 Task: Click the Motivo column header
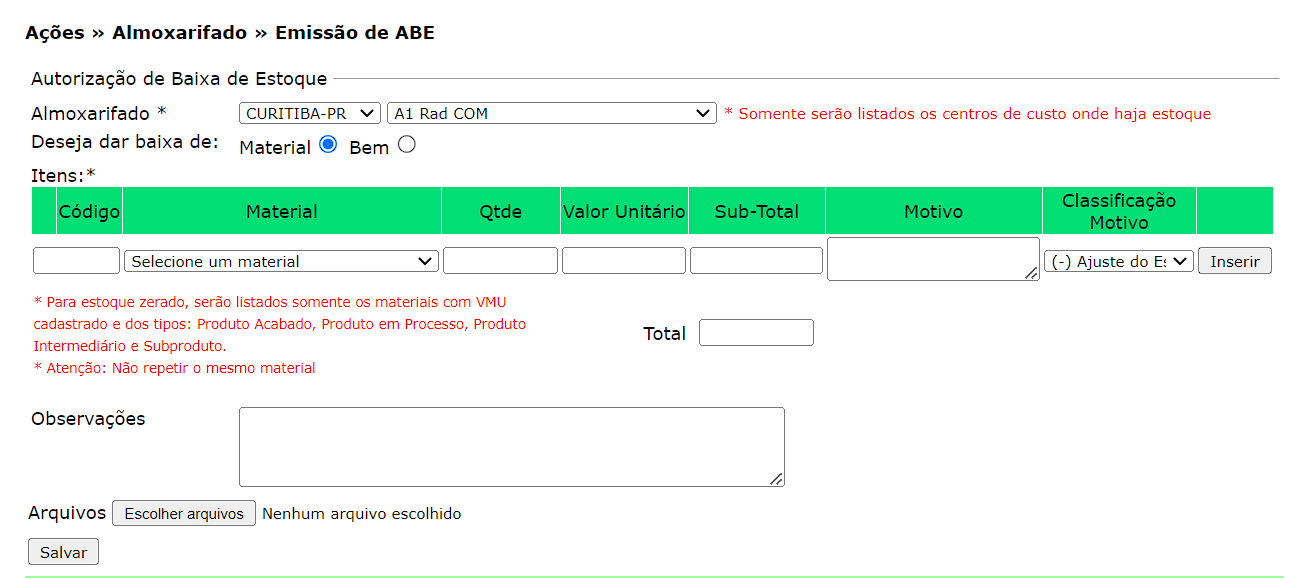[x=933, y=211]
